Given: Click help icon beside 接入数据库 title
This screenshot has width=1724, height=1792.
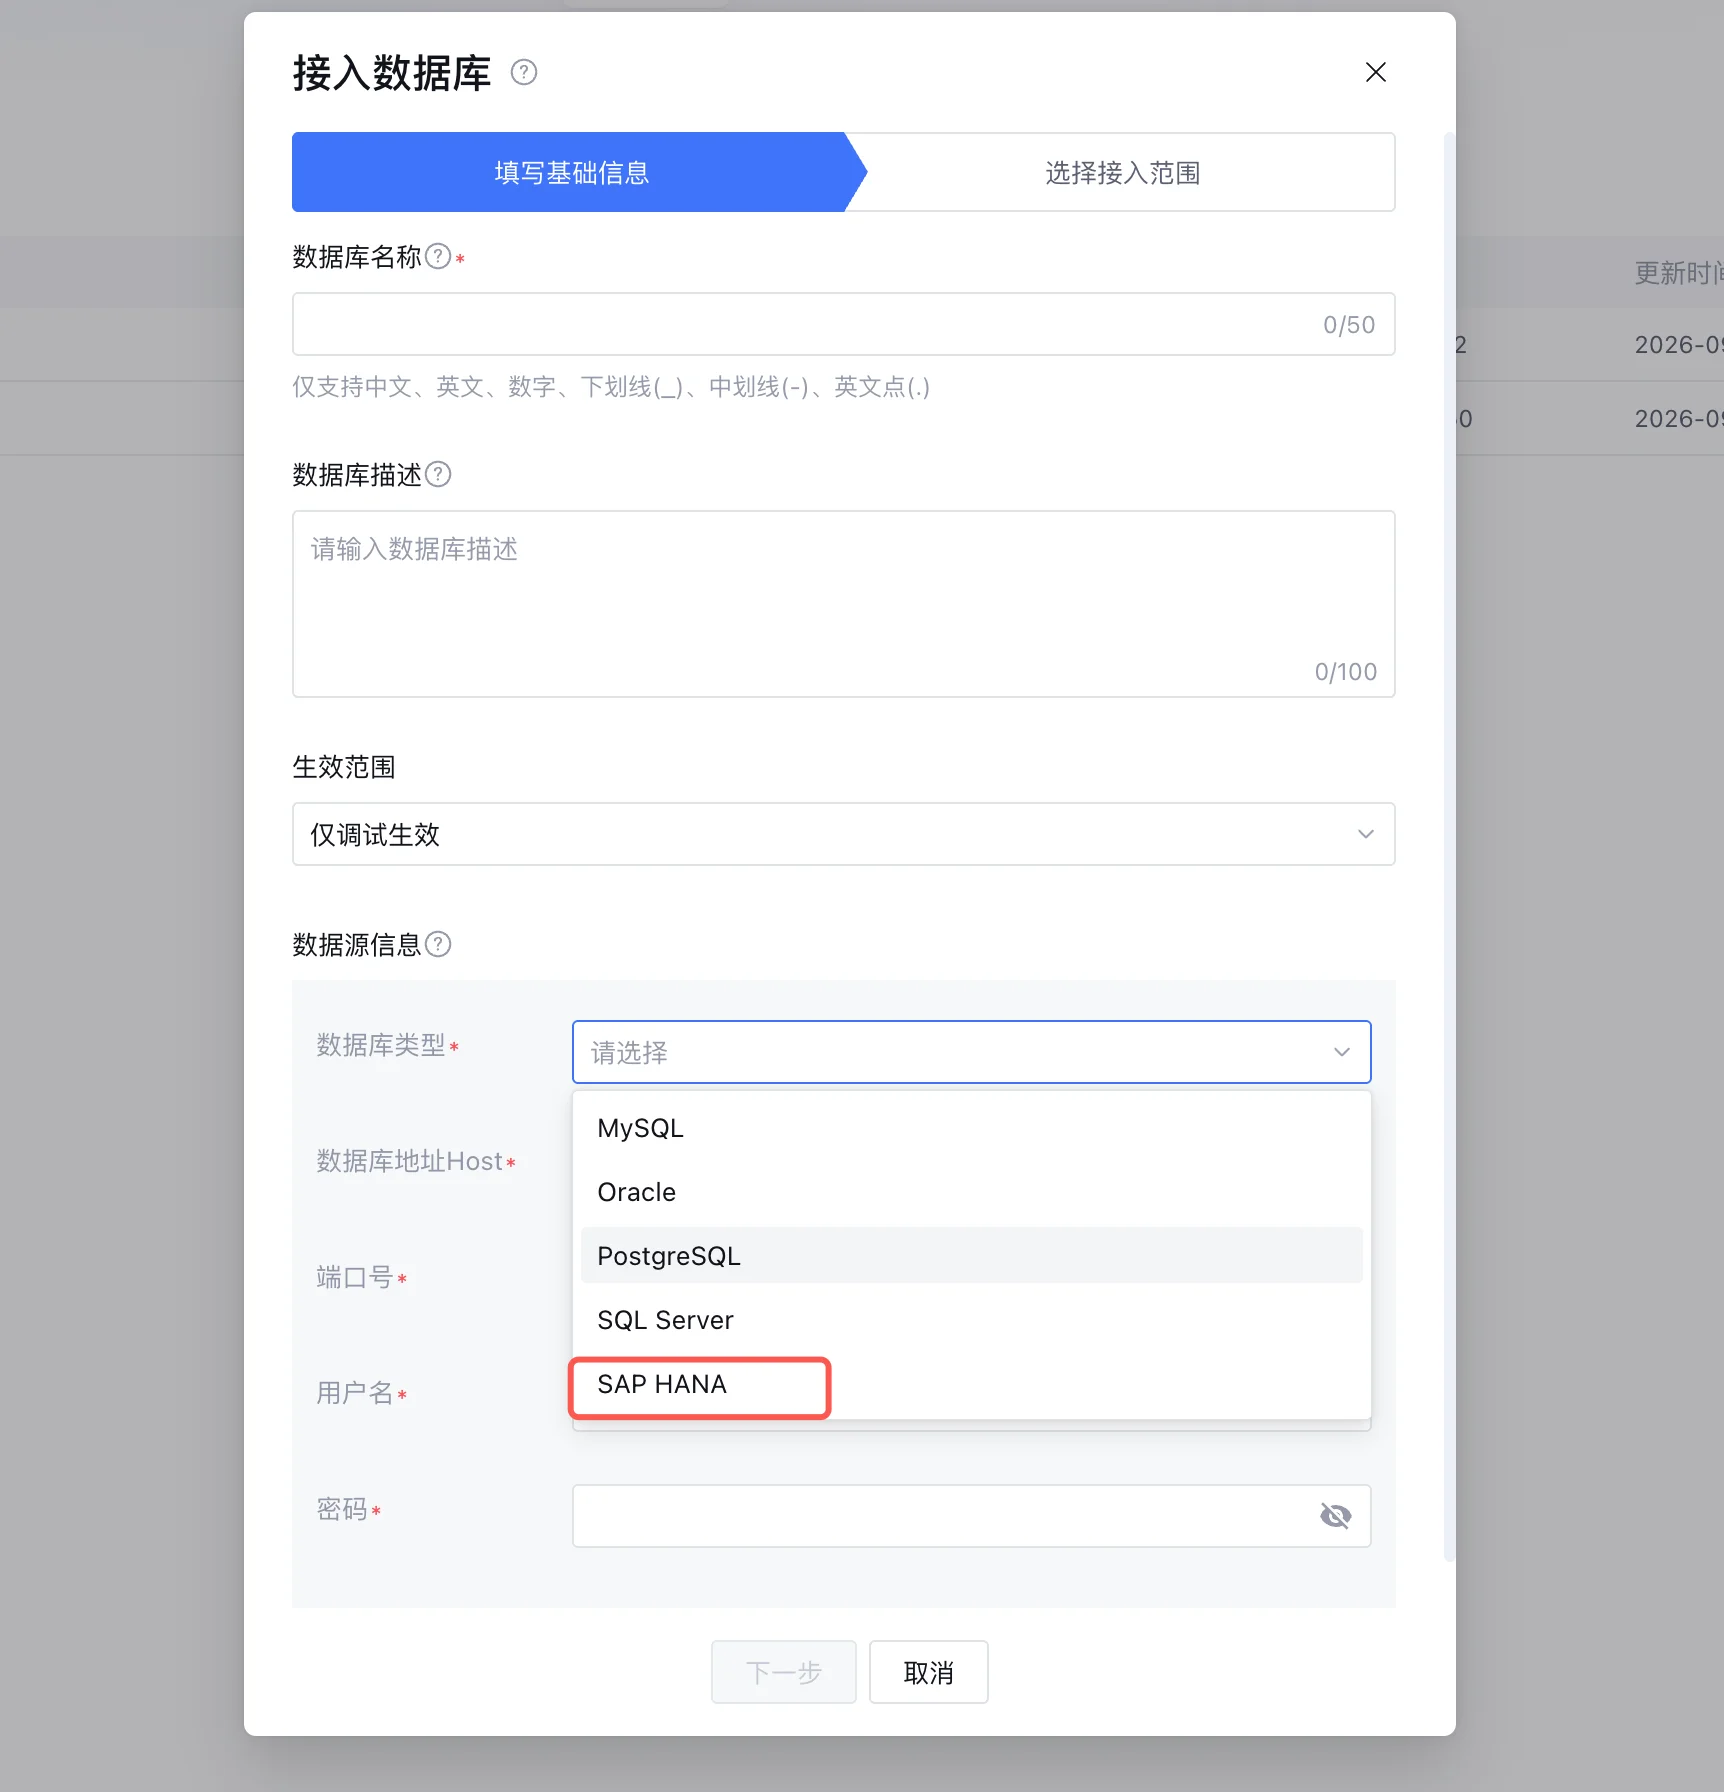Looking at the screenshot, I should (524, 72).
